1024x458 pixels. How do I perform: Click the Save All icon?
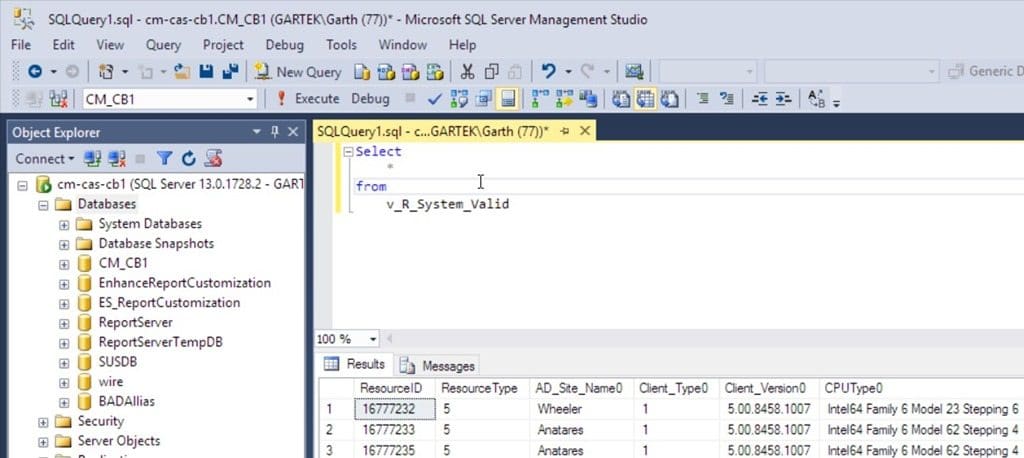(x=230, y=72)
